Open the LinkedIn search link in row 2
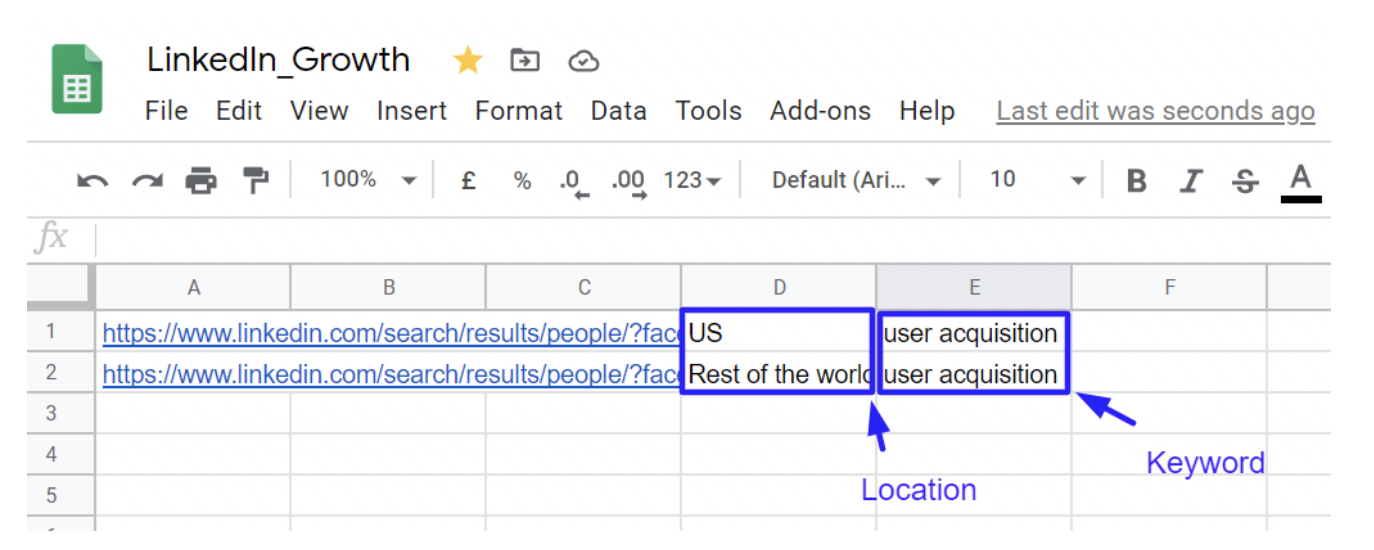1374x550 pixels. (x=392, y=374)
